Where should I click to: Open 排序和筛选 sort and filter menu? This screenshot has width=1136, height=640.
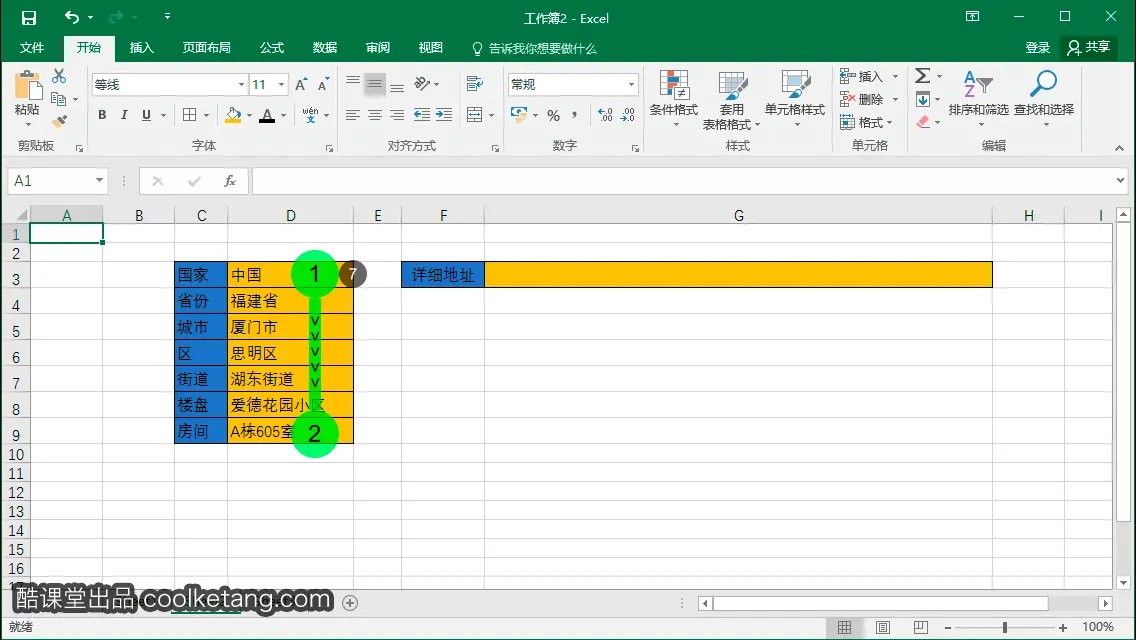978,99
